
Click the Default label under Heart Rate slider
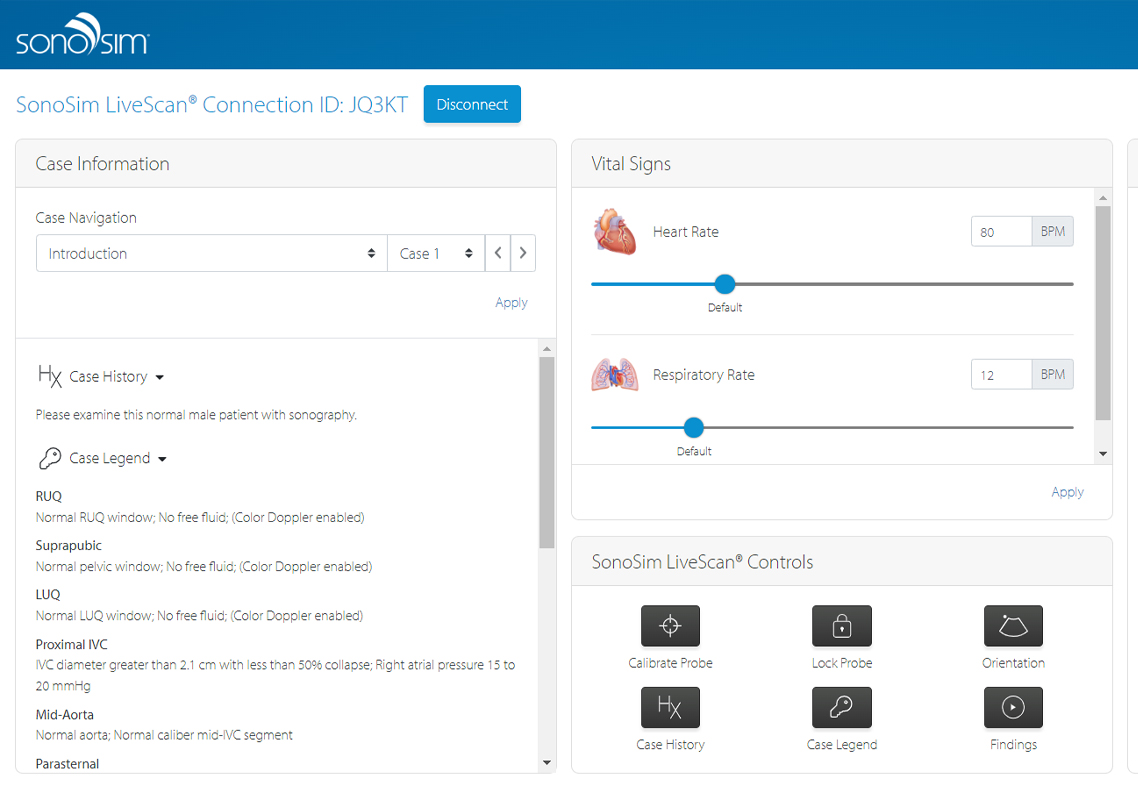click(x=724, y=308)
